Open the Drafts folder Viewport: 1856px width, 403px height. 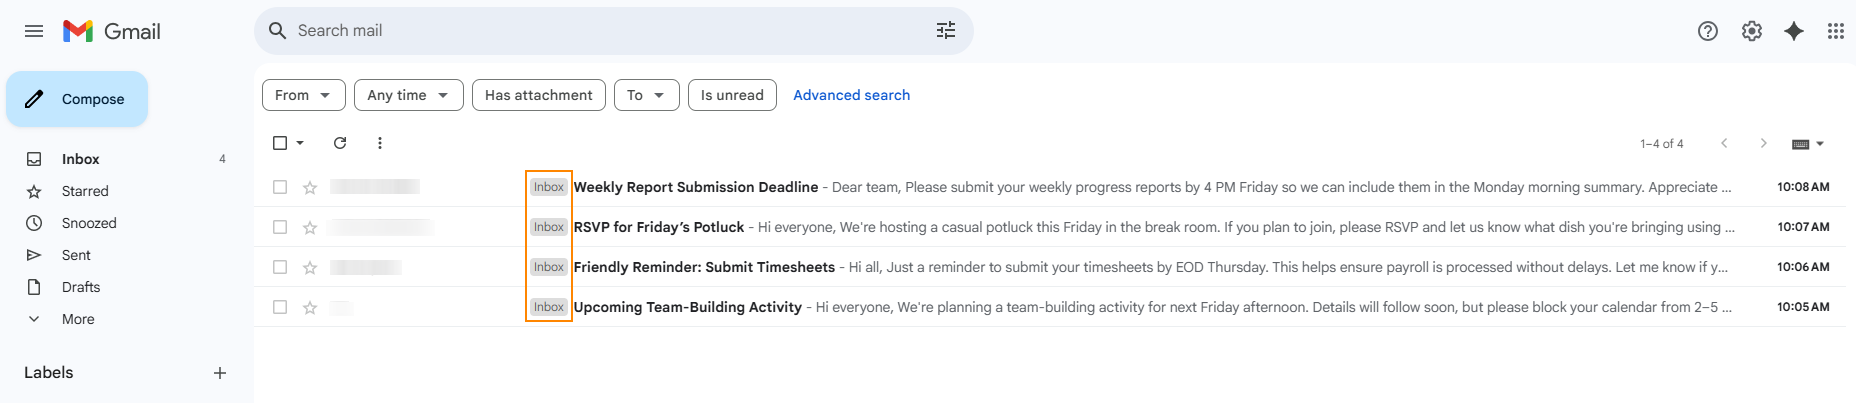click(81, 287)
